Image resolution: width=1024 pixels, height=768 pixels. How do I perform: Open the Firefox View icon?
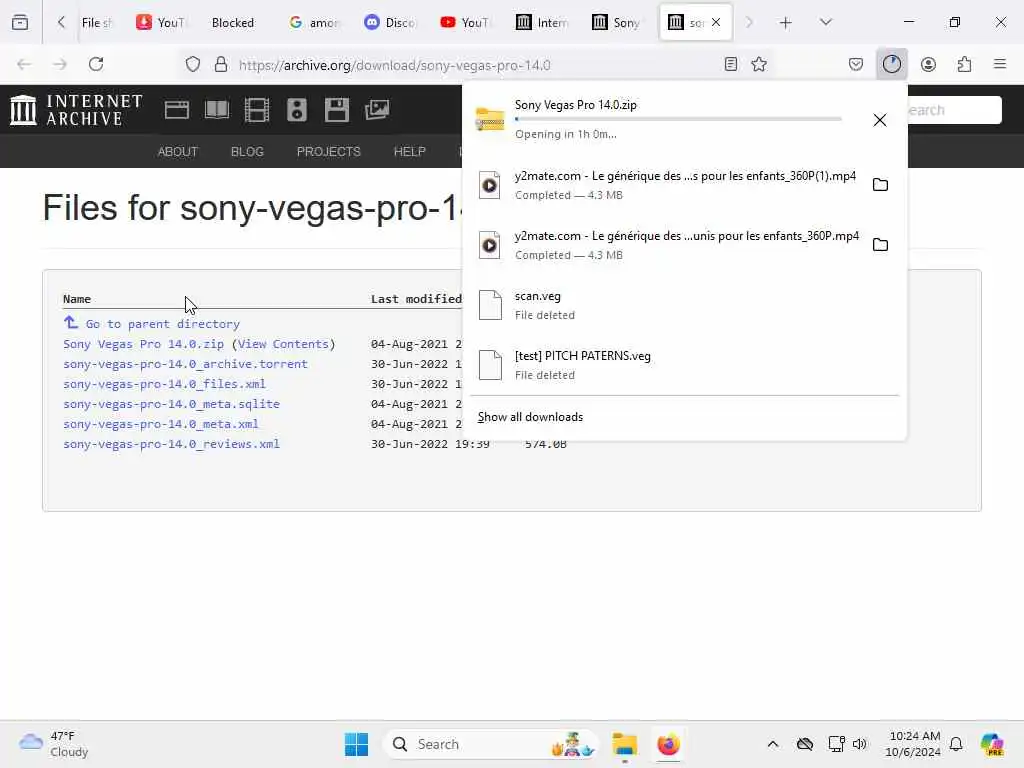(20, 23)
